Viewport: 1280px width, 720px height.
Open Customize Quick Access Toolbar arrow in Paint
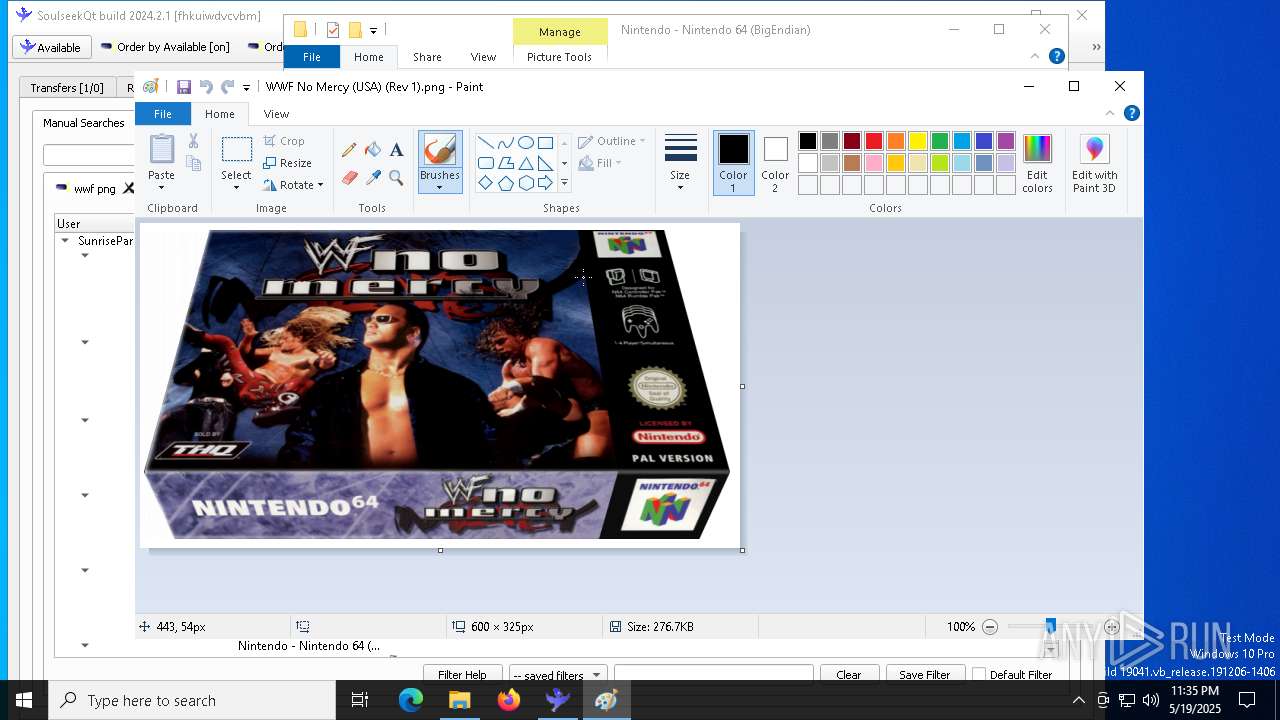(x=246, y=88)
